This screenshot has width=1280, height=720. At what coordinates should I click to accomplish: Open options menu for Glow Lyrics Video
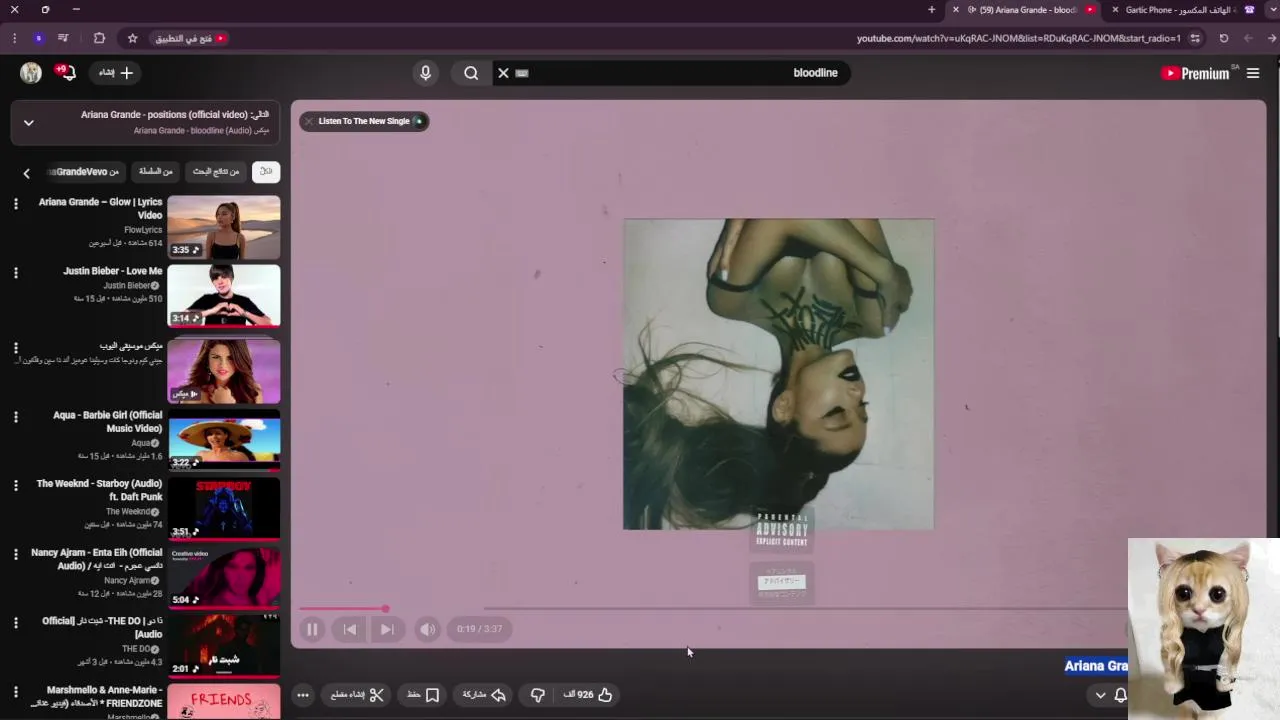pyautogui.click(x=15, y=204)
